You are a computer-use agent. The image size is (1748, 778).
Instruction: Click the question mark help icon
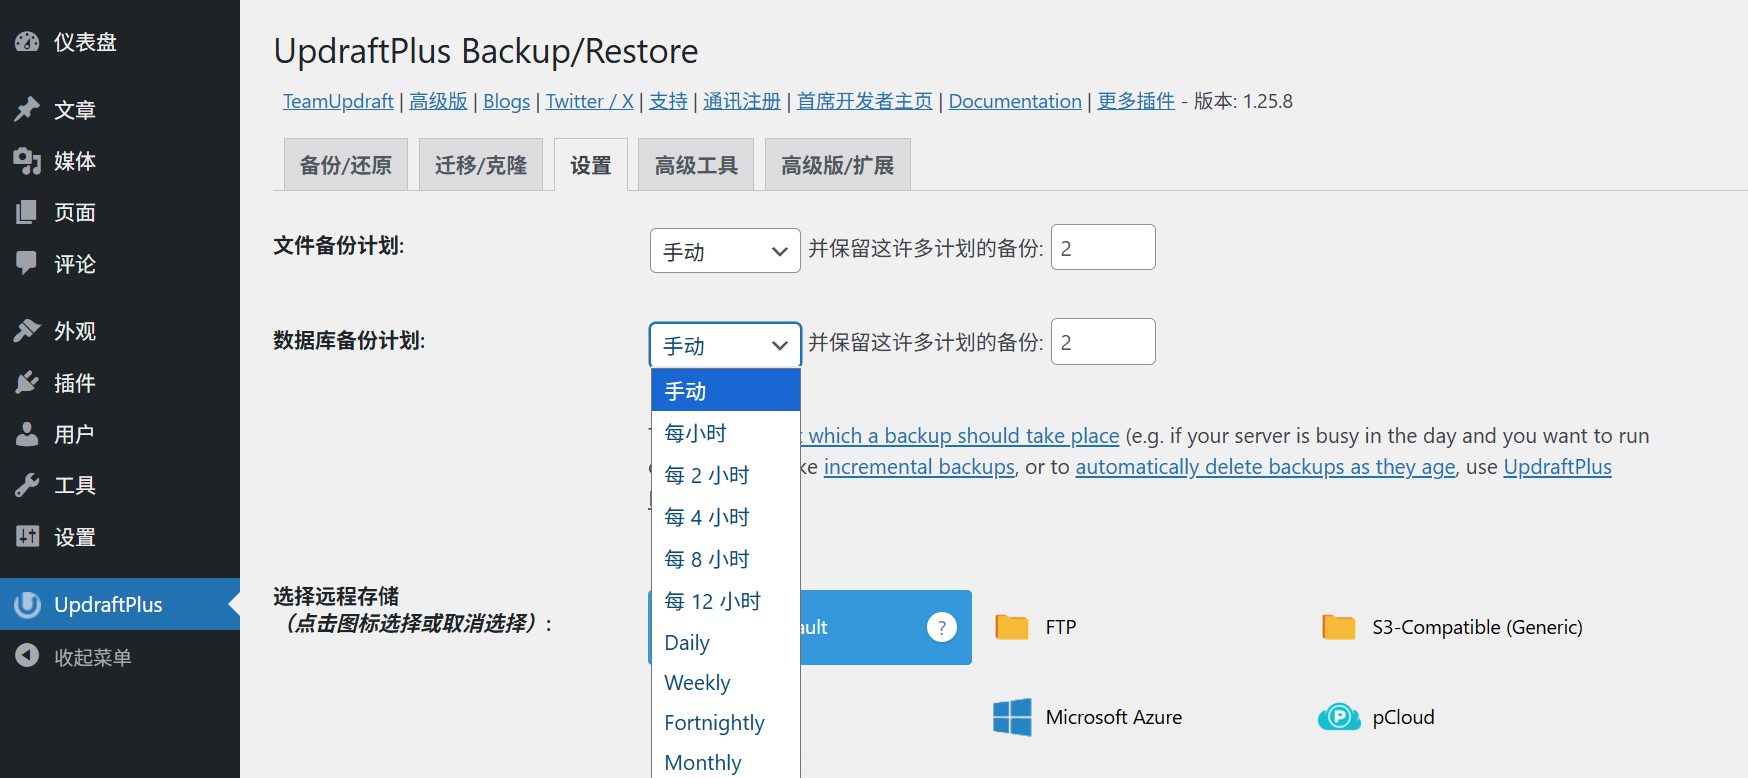(942, 627)
